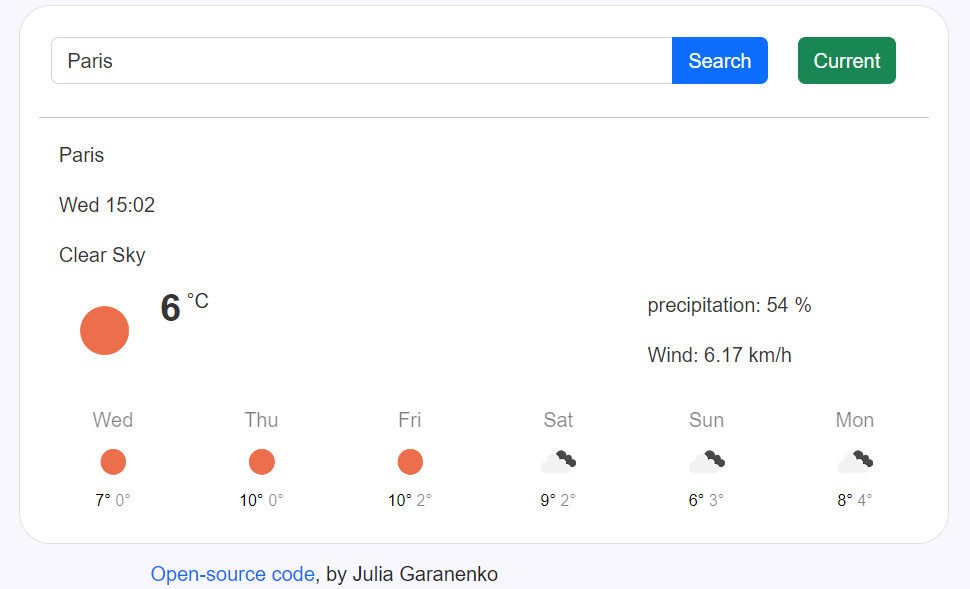This screenshot has height=589, width=970.
Task: Open the Open-source code link
Action: (232, 573)
